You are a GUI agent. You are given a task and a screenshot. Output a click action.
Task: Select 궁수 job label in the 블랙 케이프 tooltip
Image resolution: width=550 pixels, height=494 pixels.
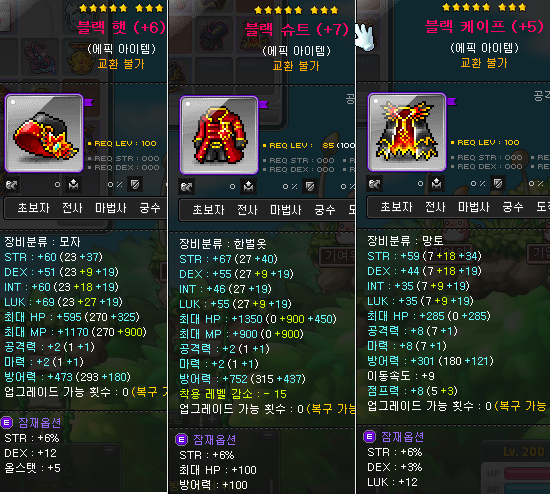click(512, 207)
